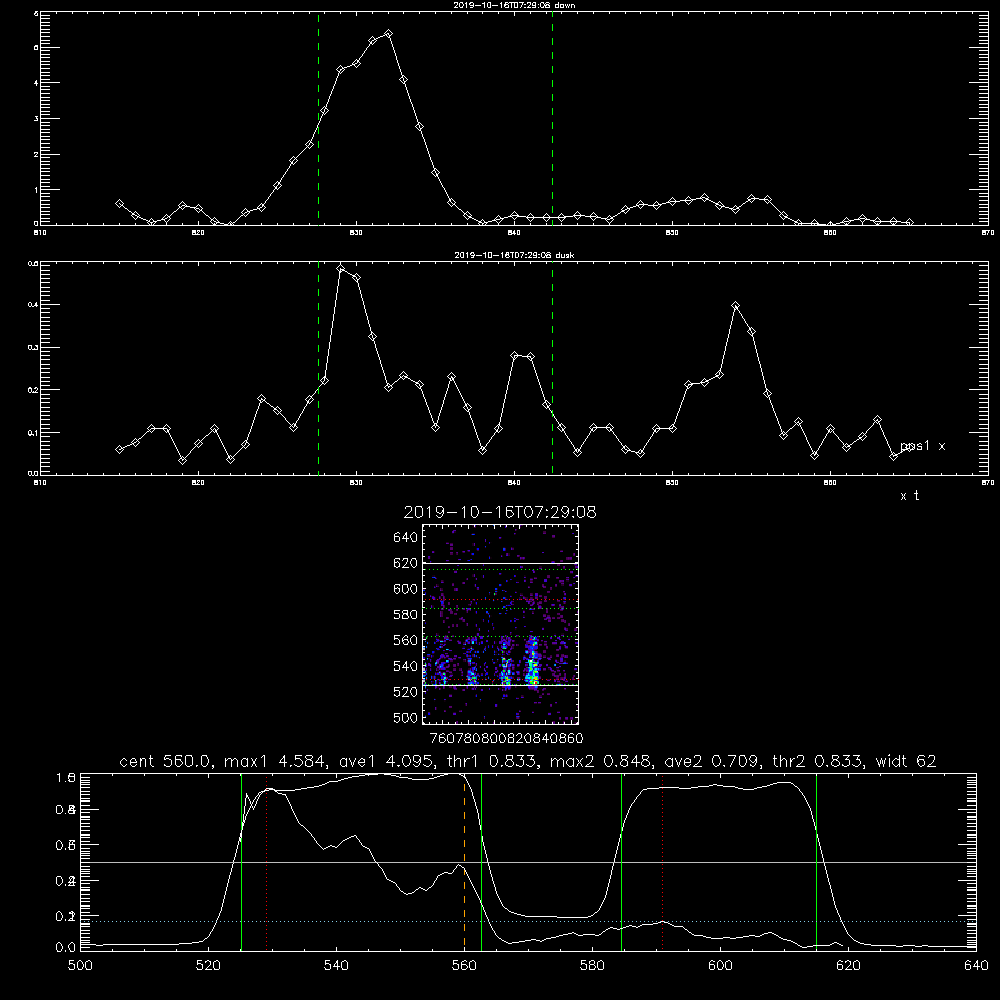1000x1000 pixels.
Task: Click spectrogram y-axis label 640
Action: tap(406, 538)
